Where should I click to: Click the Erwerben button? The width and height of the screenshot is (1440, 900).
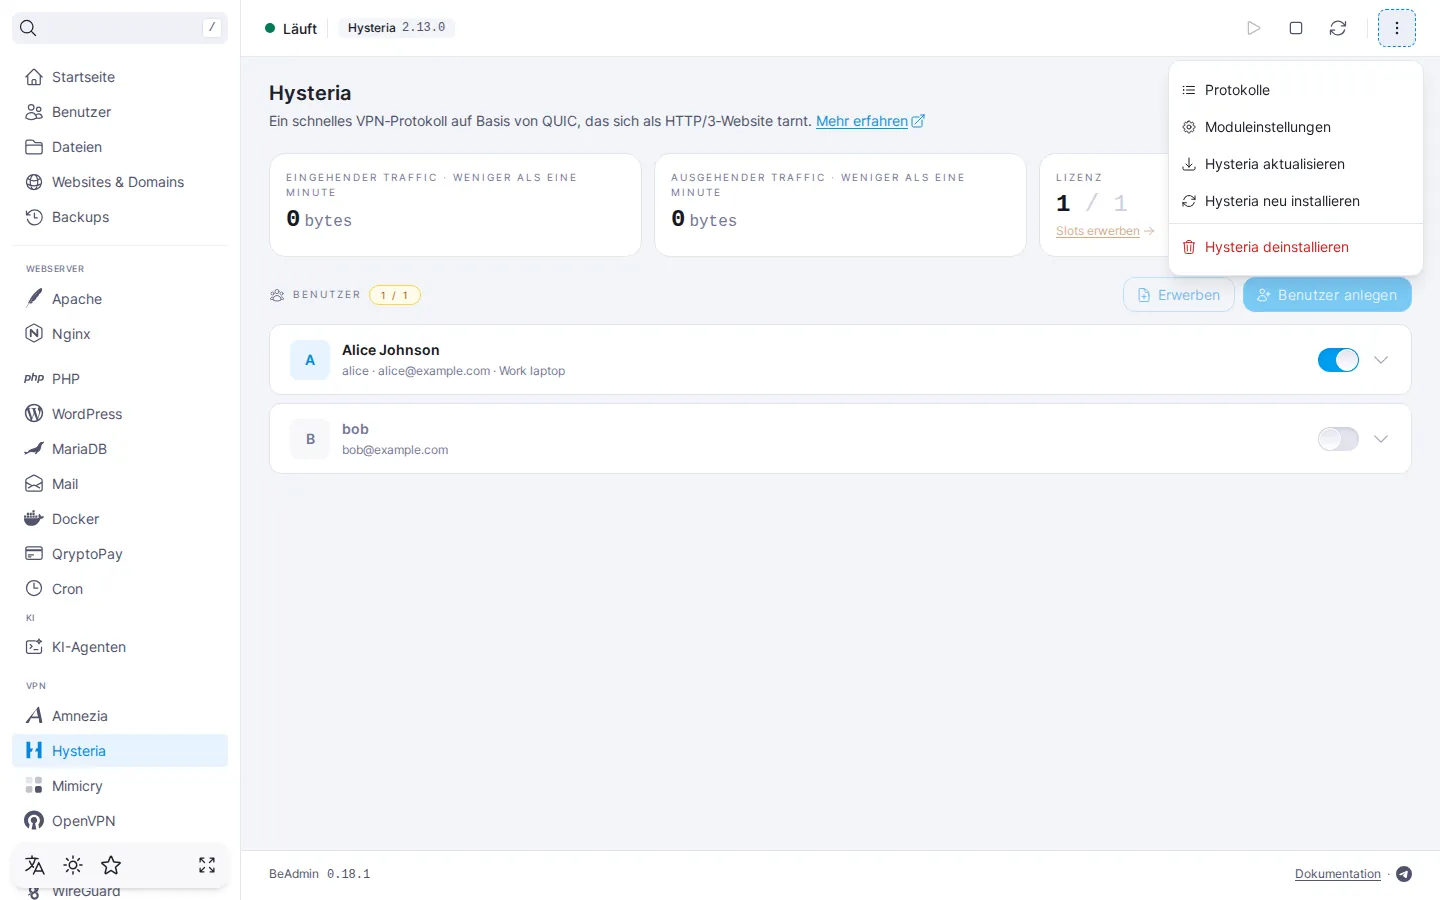click(x=1179, y=295)
